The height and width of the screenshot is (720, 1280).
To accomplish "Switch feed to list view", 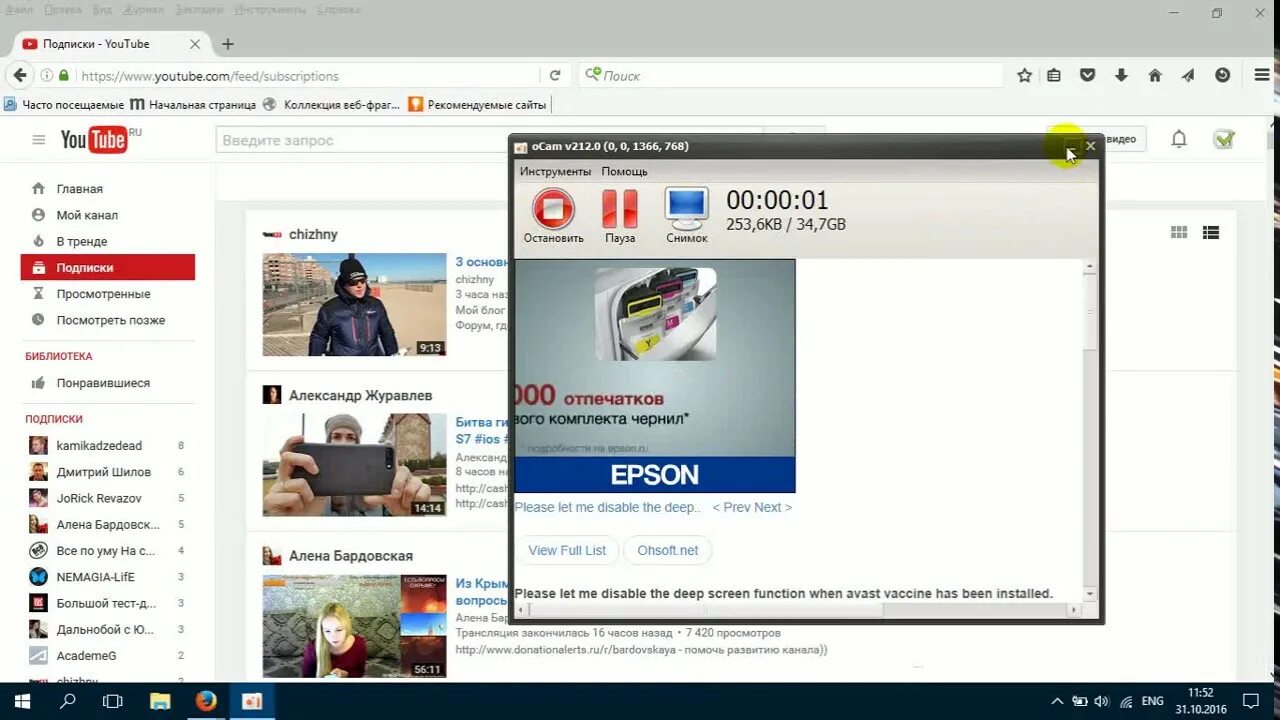I will pyautogui.click(x=1211, y=232).
